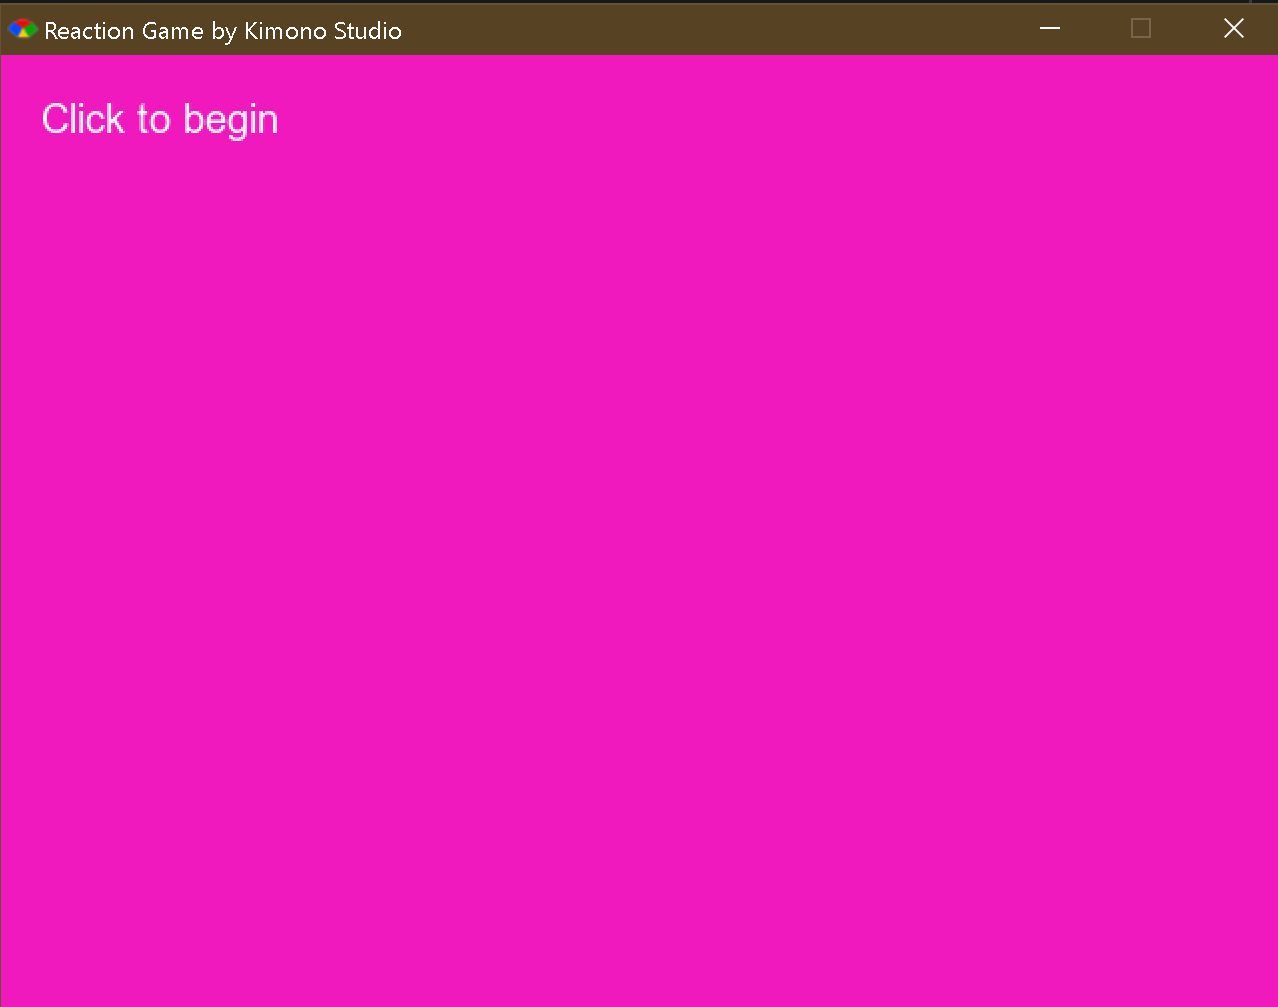Minimize the Reaction Game window

click(x=1049, y=29)
